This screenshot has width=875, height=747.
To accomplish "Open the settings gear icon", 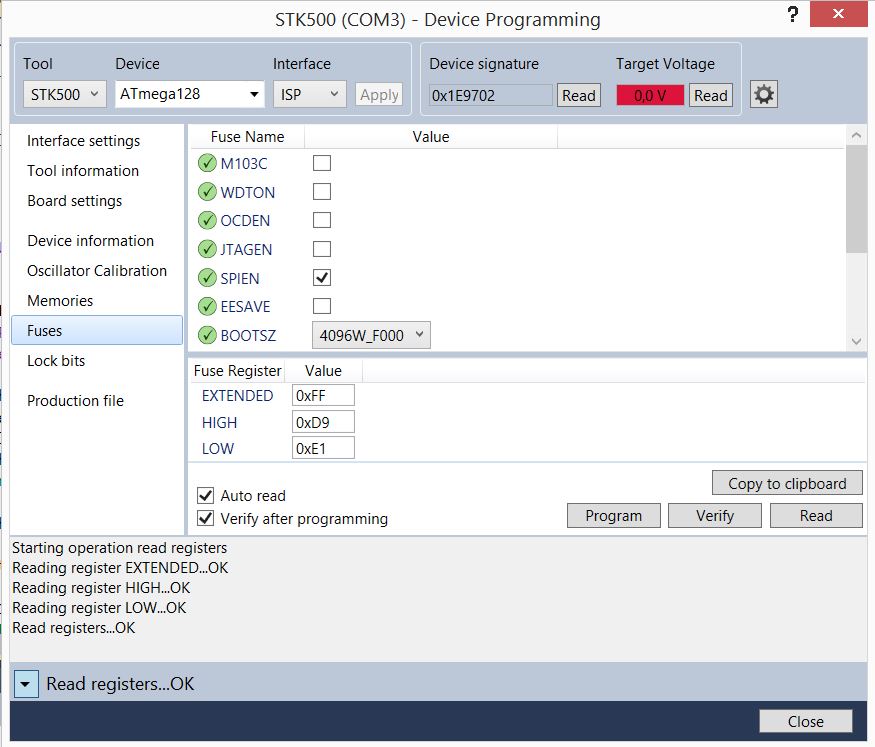I will click(x=763, y=94).
